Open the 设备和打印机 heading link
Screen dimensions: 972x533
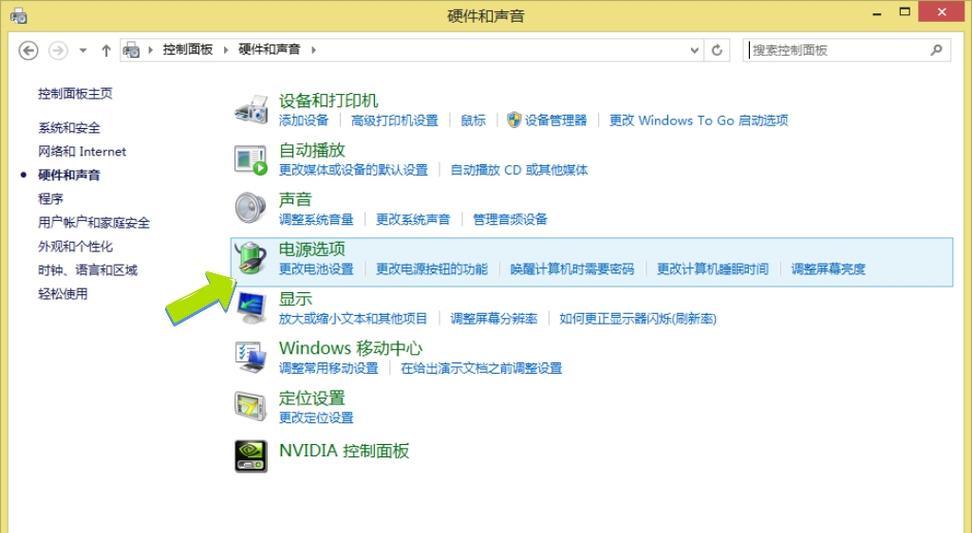pyautogui.click(x=329, y=100)
